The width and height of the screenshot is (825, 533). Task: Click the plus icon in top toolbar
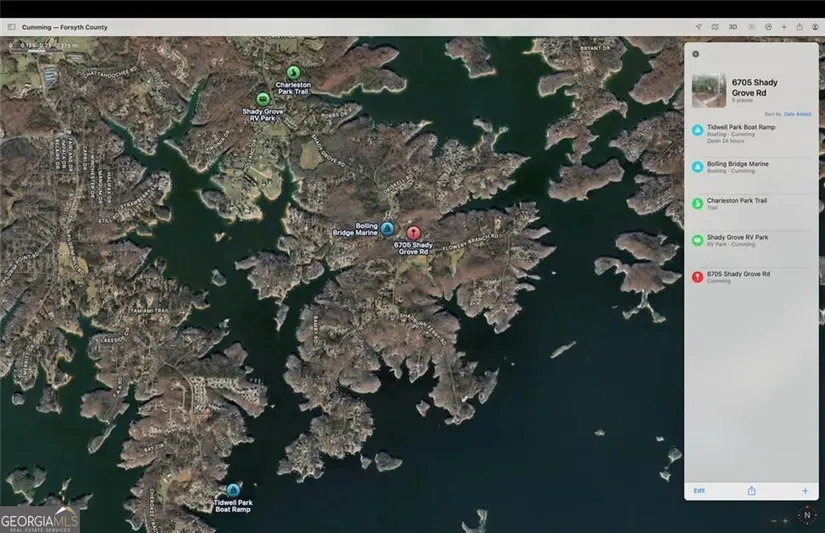pyautogui.click(x=783, y=27)
